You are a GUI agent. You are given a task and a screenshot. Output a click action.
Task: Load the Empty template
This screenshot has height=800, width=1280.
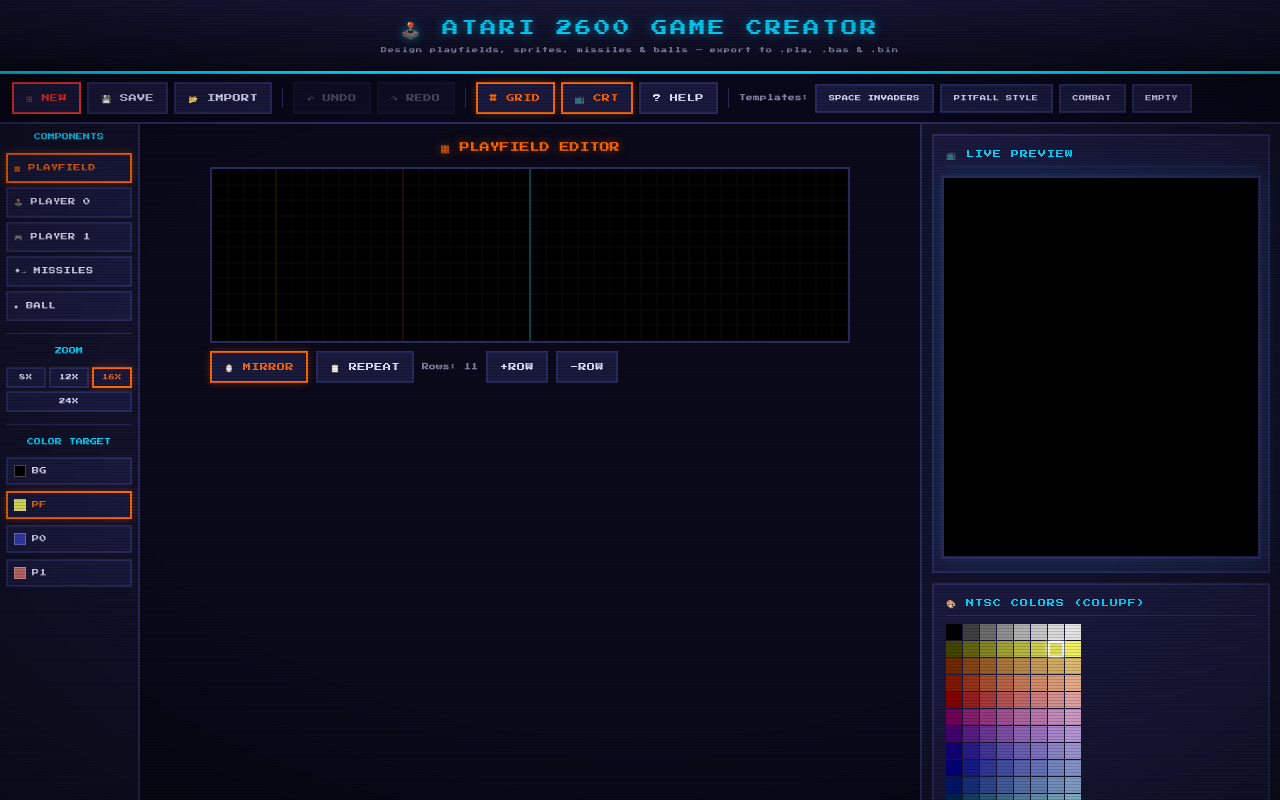tap(1162, 98)
